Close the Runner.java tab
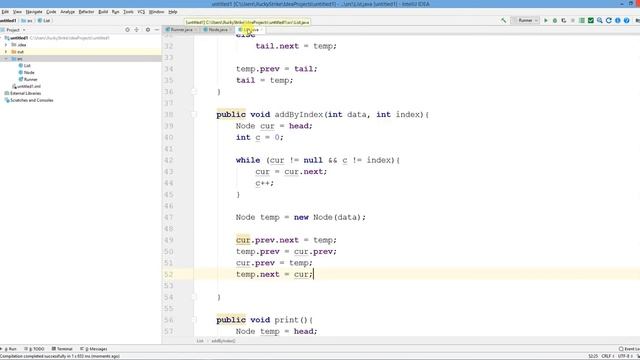The image size is (640, 360). [196, 30]
